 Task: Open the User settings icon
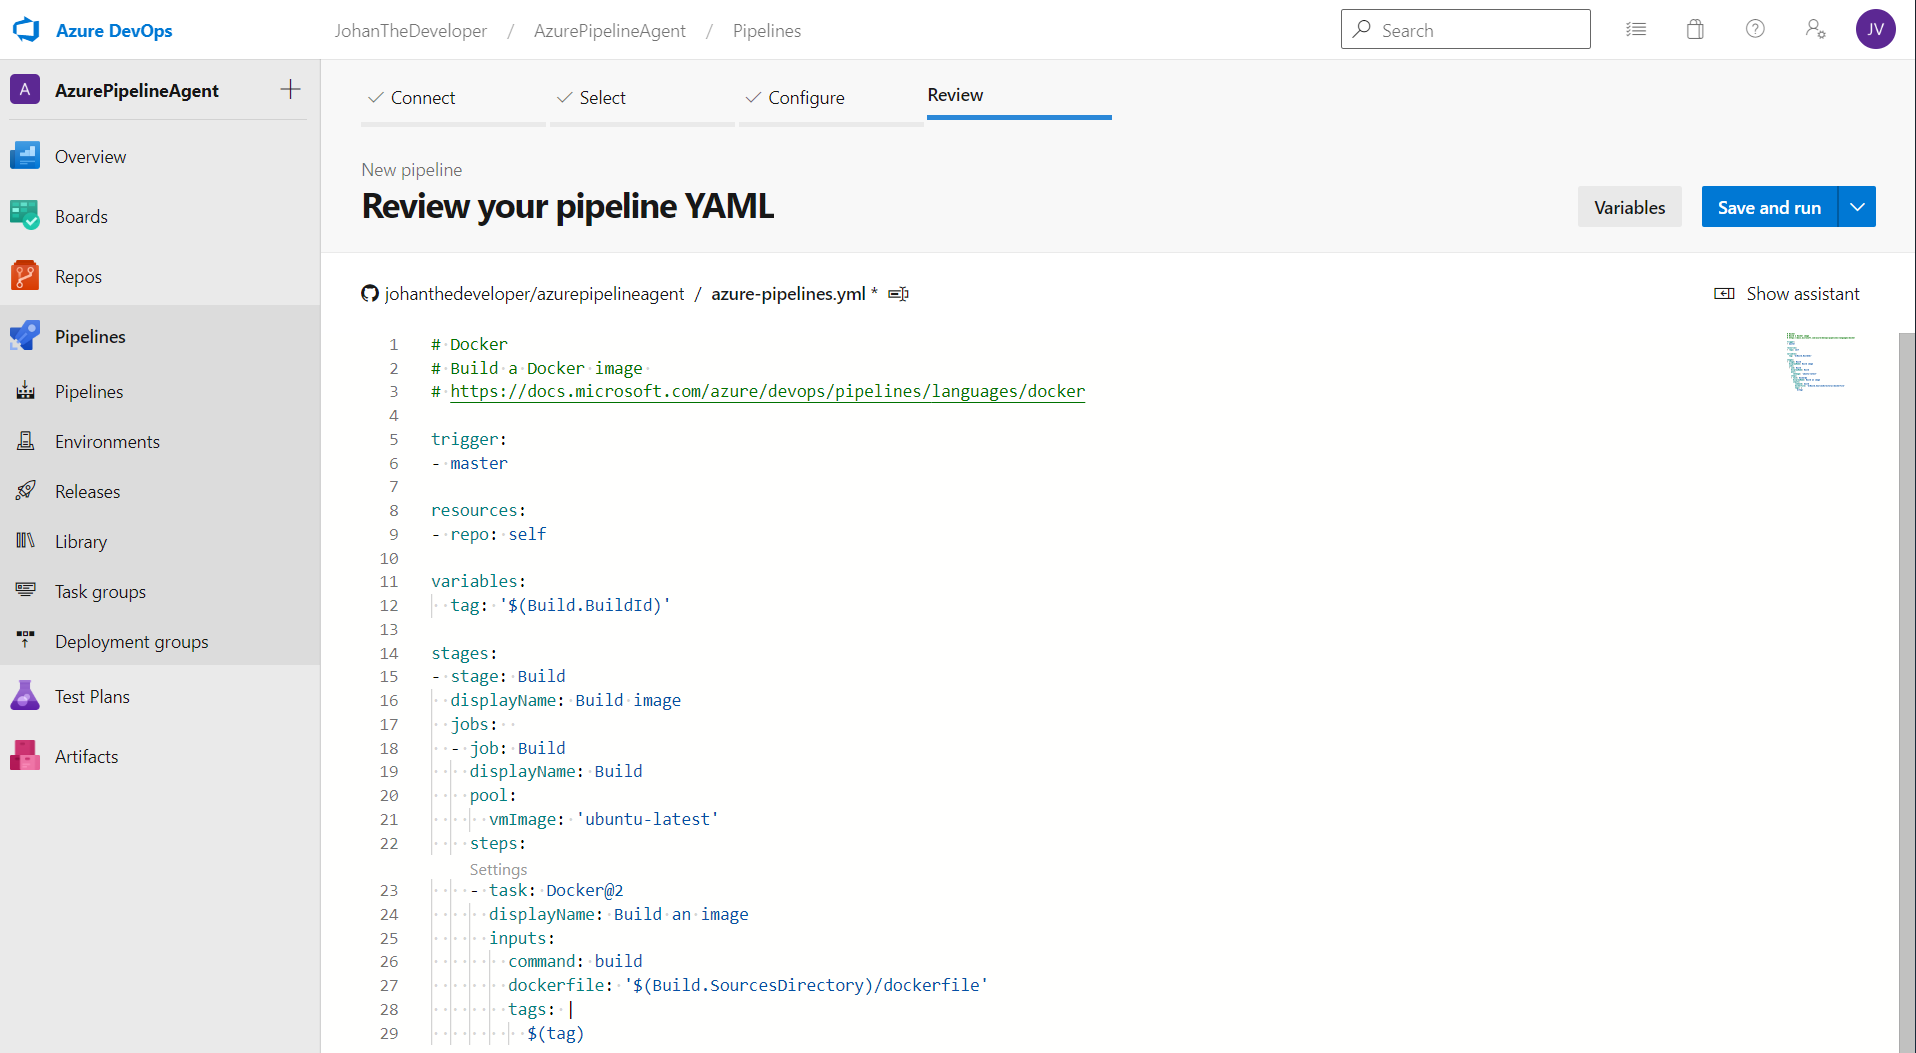coord(1815,29)
